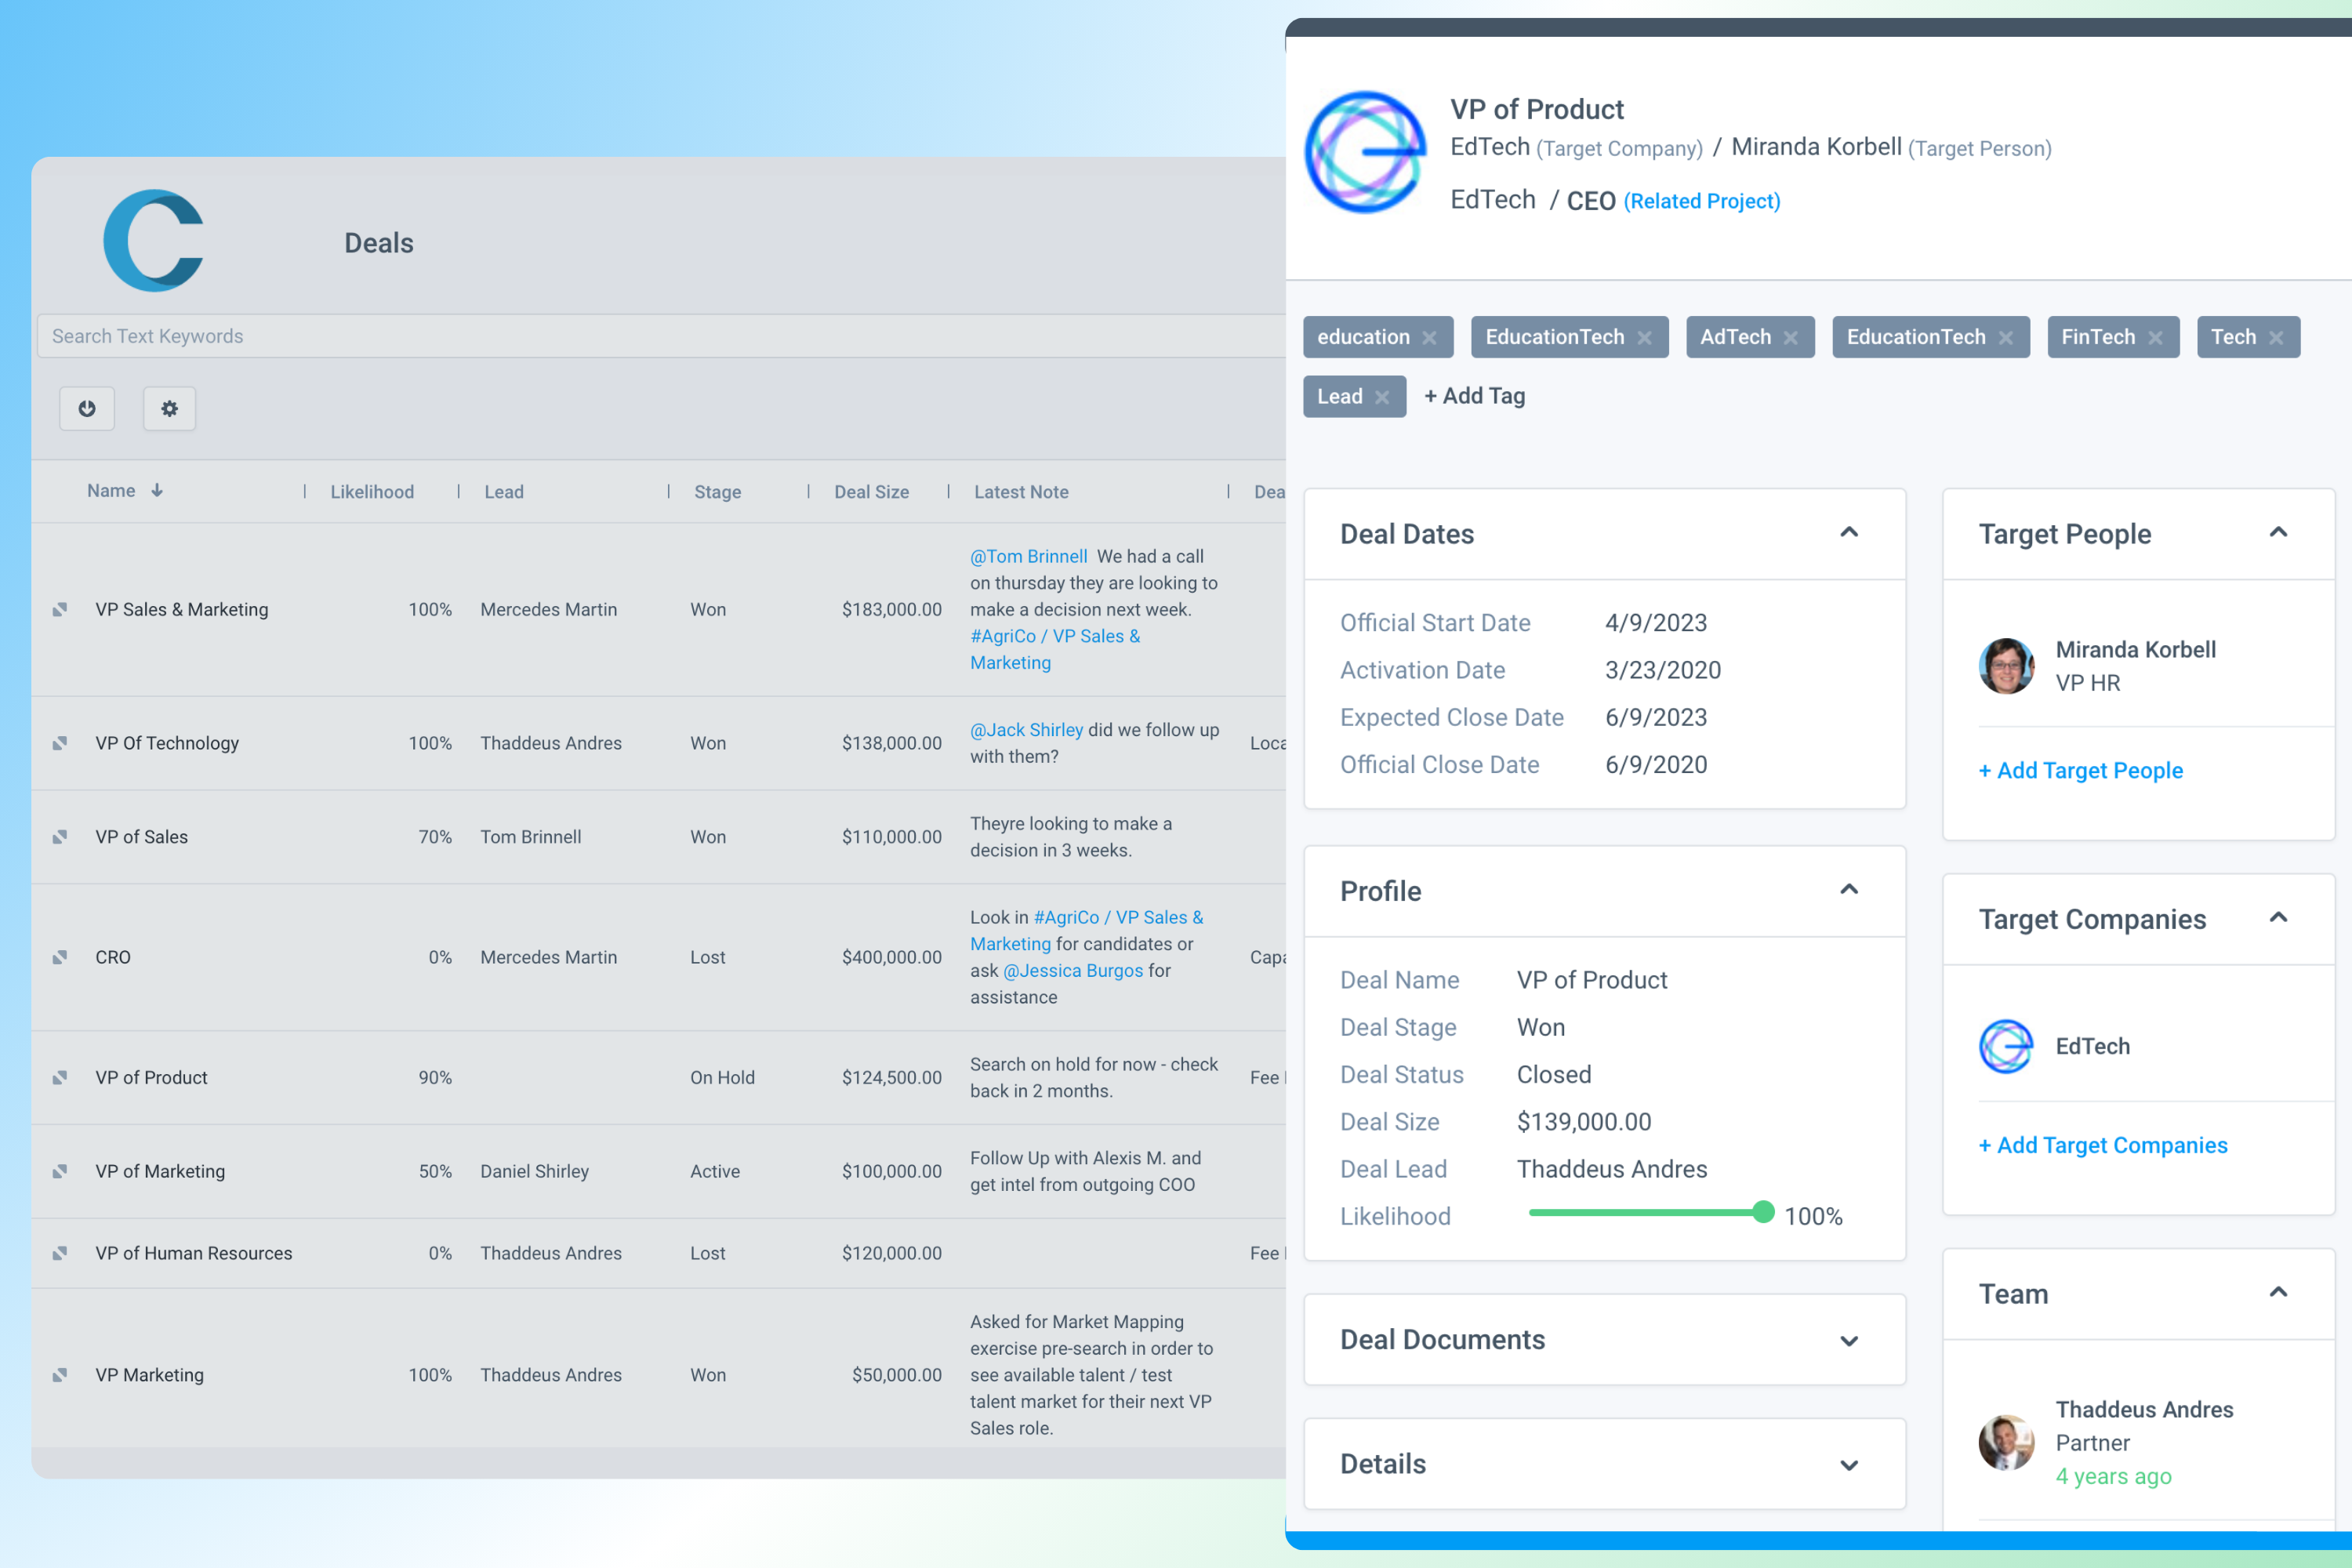Sort by the Likelihood column header
Image resolution: width=2352 pixels, height=1568 pixels.
tap(372, 492)
